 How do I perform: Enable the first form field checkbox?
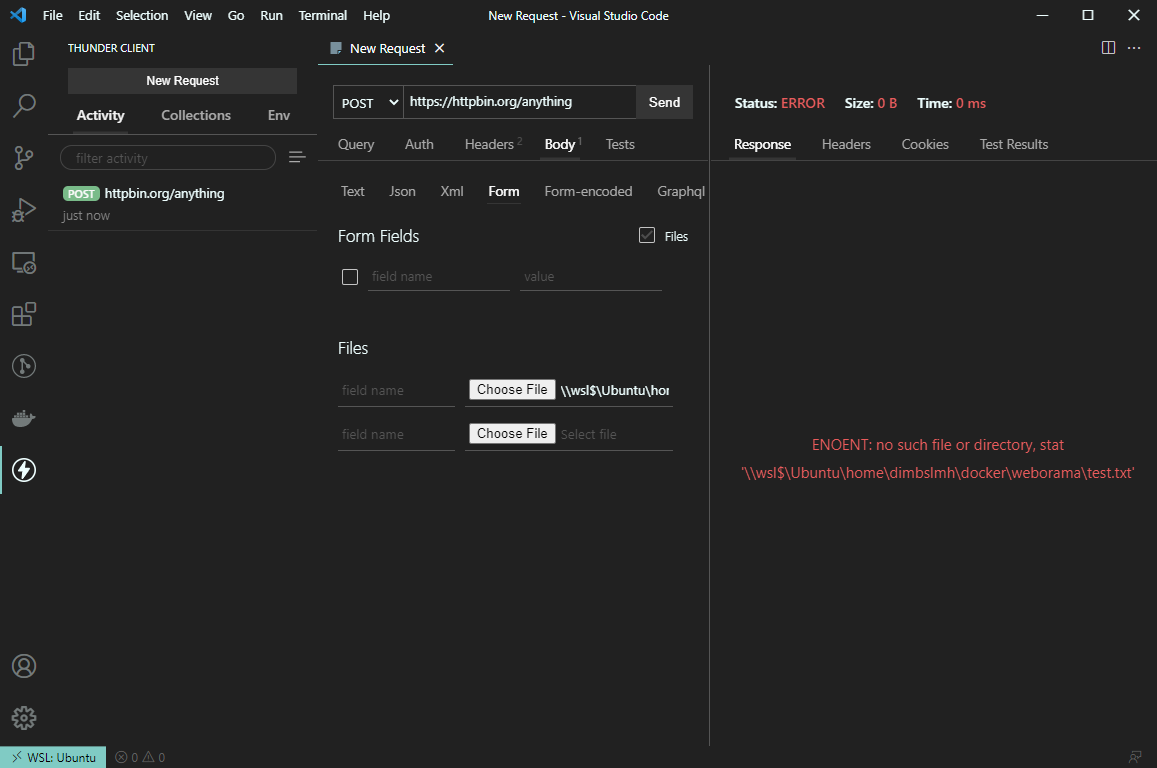point(350,276)
